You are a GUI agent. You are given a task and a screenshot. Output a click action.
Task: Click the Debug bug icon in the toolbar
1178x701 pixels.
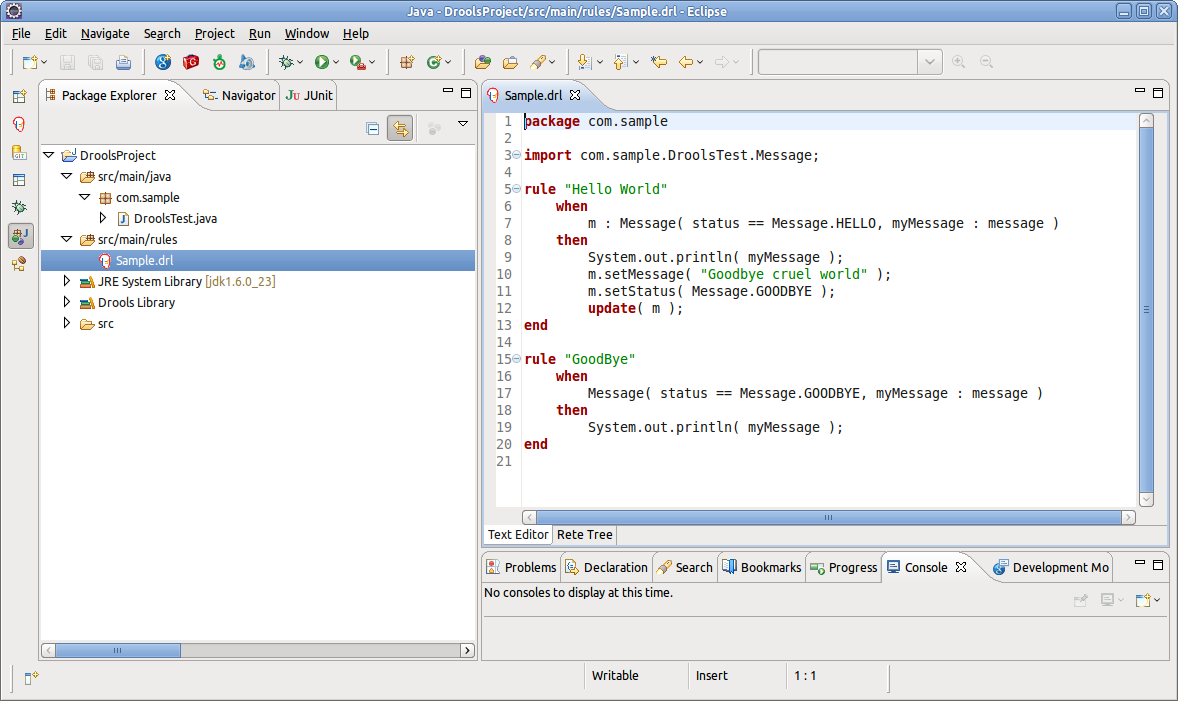pyautogui.click(x=287, y=62)
